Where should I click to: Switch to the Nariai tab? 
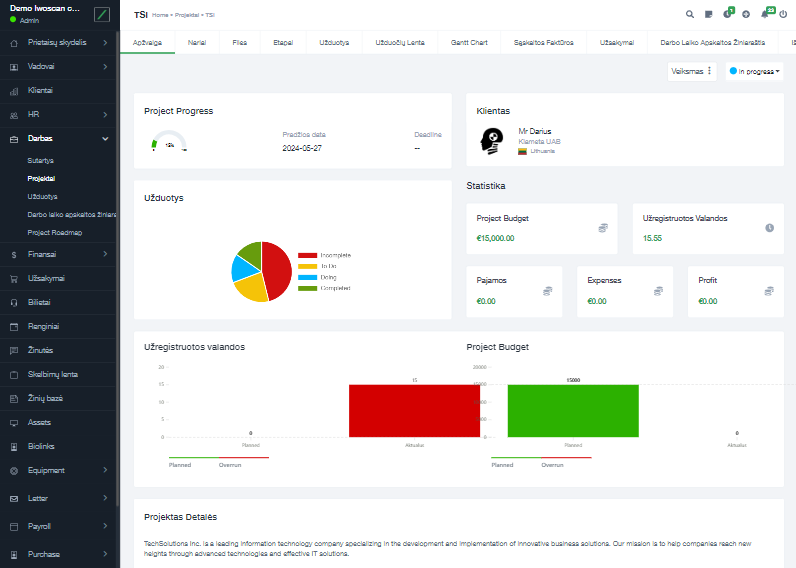(197, 43)
